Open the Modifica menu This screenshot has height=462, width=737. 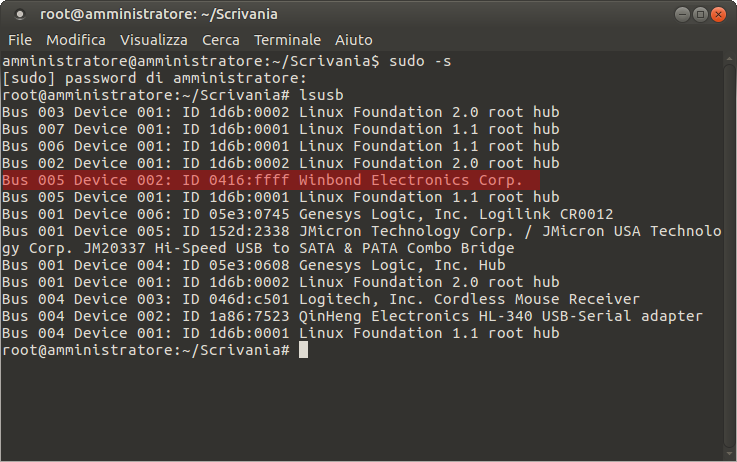(x=76, y=40)
